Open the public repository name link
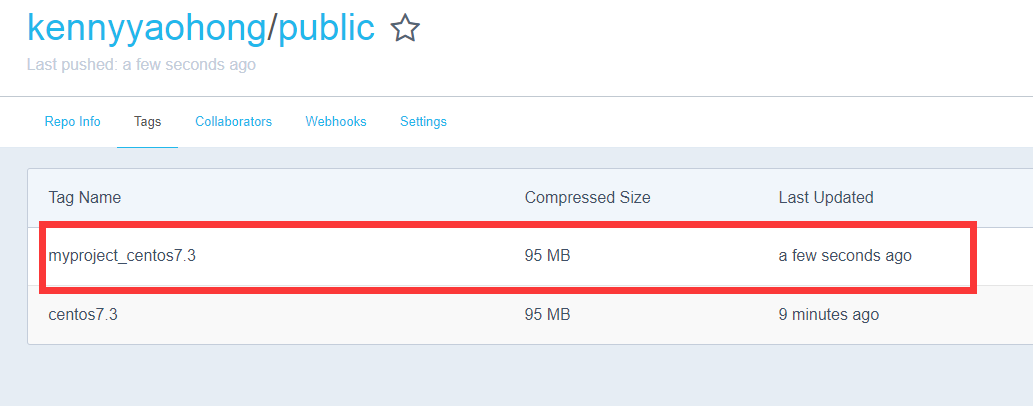This screenshot has width=1033, height=406. [326, 28]
